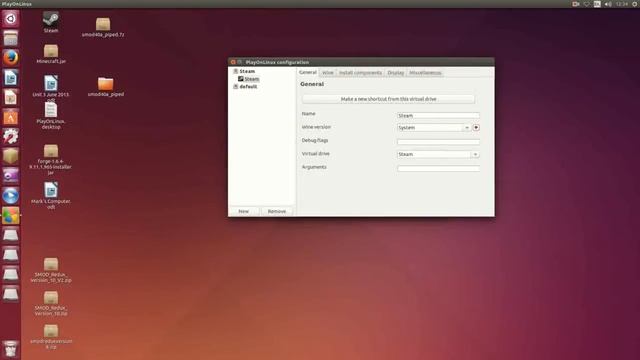
Task: Open the session gear menu in top bar
Action: 636,4
